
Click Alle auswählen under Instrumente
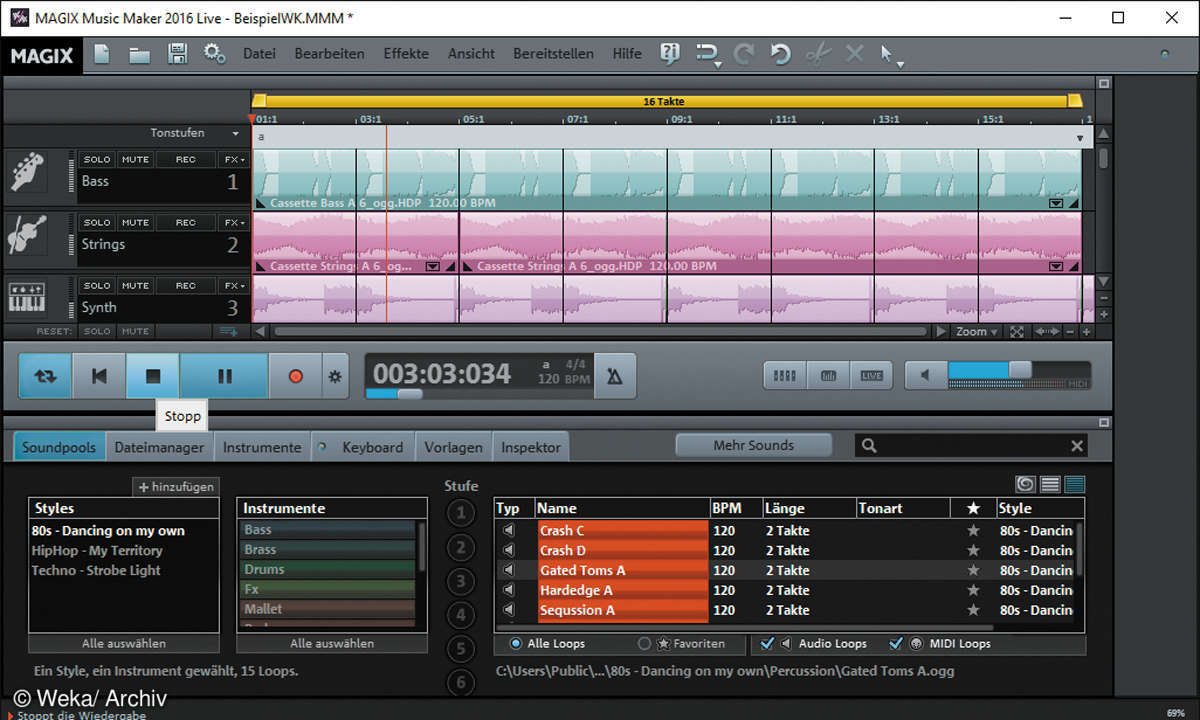332,643
